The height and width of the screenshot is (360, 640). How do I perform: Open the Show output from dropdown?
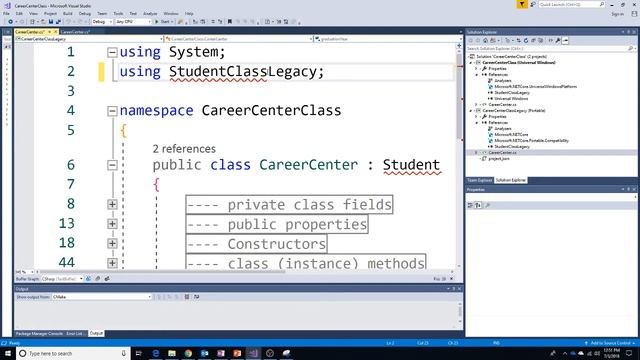click(102, 297)
